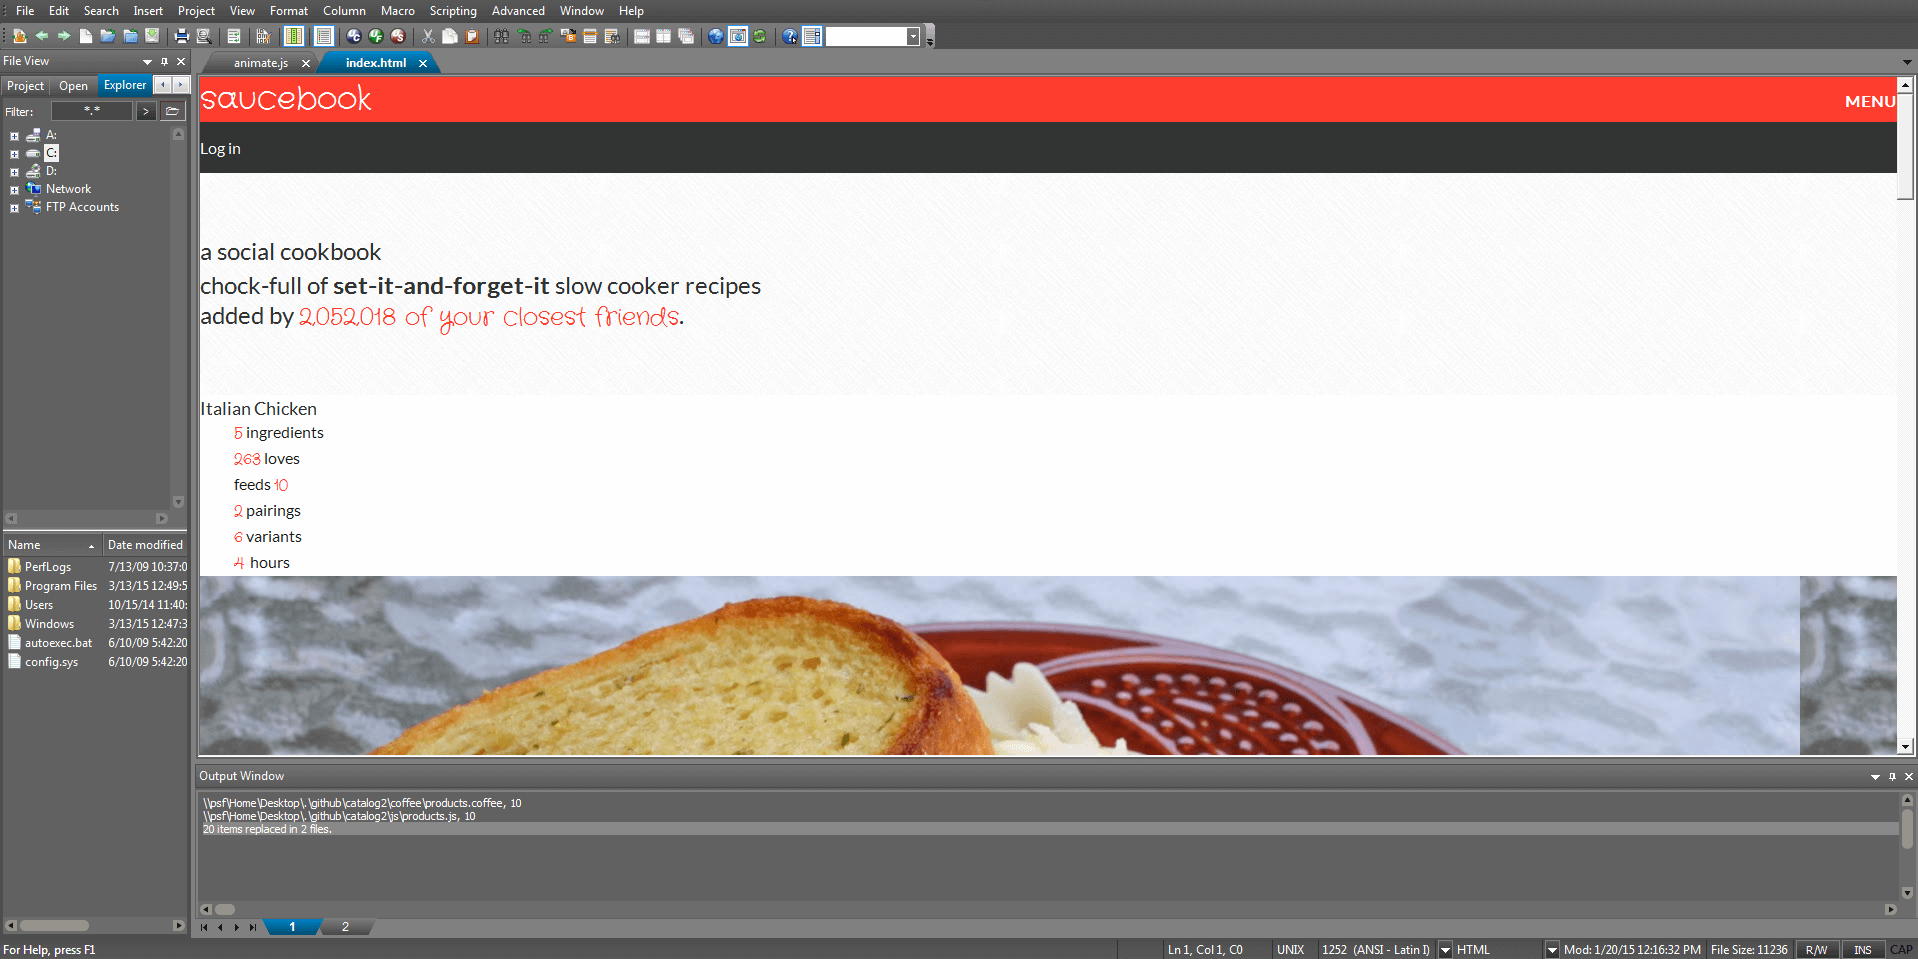Viewport: 1918px width, 959px height.
Task: Switch to the Project tab in File View
Action: pos(26,86)
